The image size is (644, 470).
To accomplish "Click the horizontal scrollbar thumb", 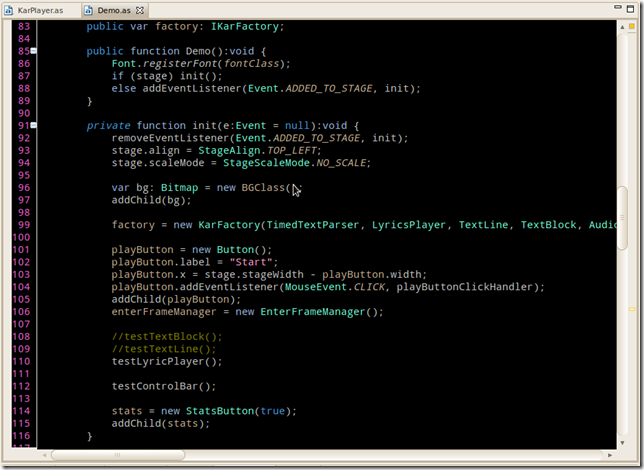I will [x=118, y=455].
